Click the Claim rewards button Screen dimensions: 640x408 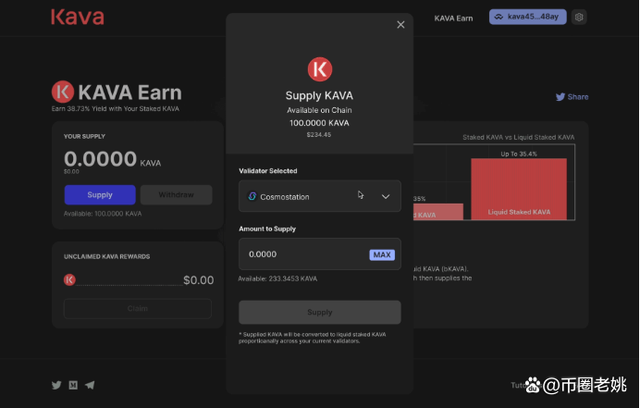coord(138,308)
